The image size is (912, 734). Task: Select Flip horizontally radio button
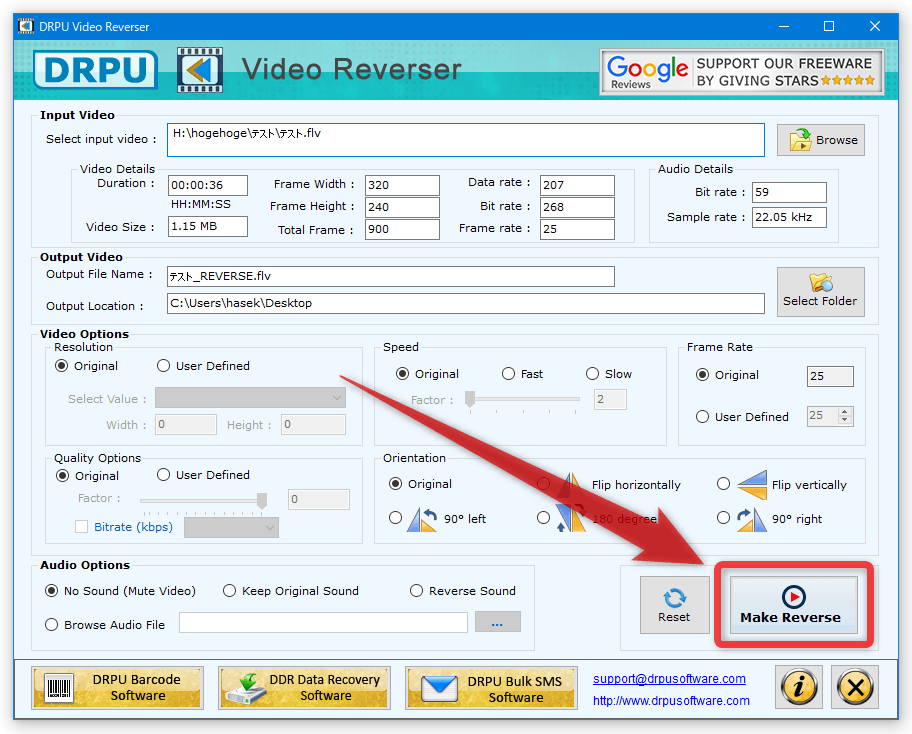pos(543,484)
